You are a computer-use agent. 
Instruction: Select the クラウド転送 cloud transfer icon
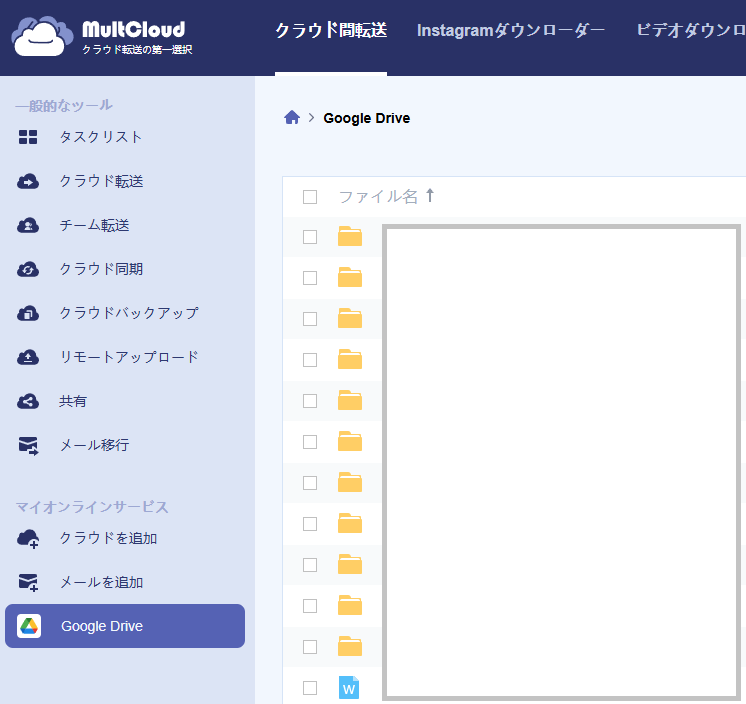pos(28,181)
